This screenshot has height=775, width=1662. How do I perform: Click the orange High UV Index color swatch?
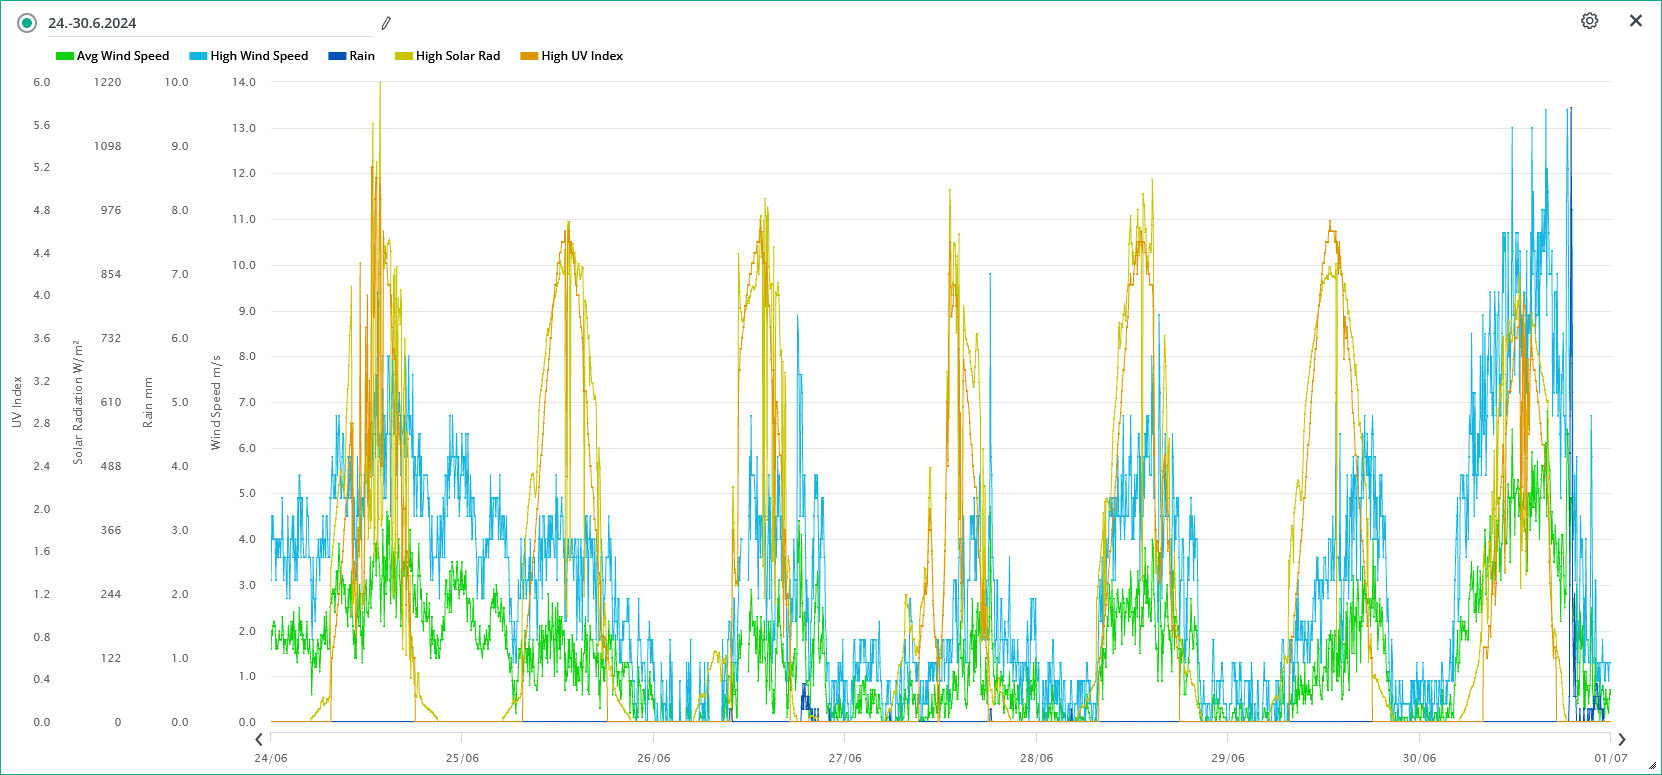point(529,56)
